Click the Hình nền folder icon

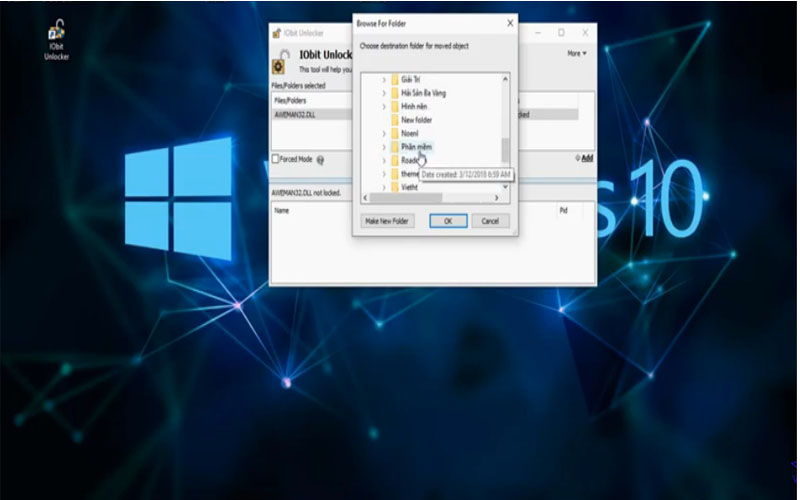(x=395, y=106)
